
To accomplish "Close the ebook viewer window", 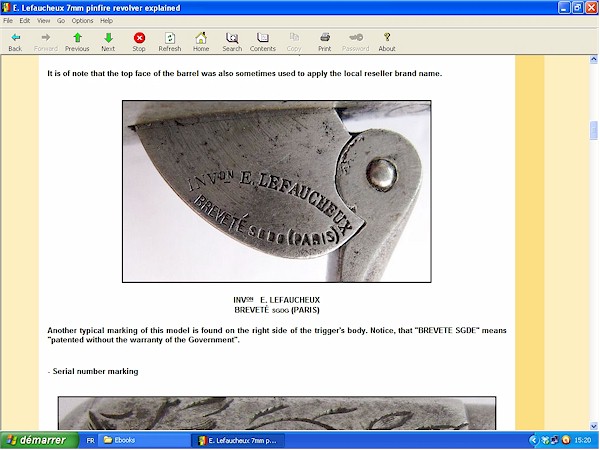I will [592, 8].
